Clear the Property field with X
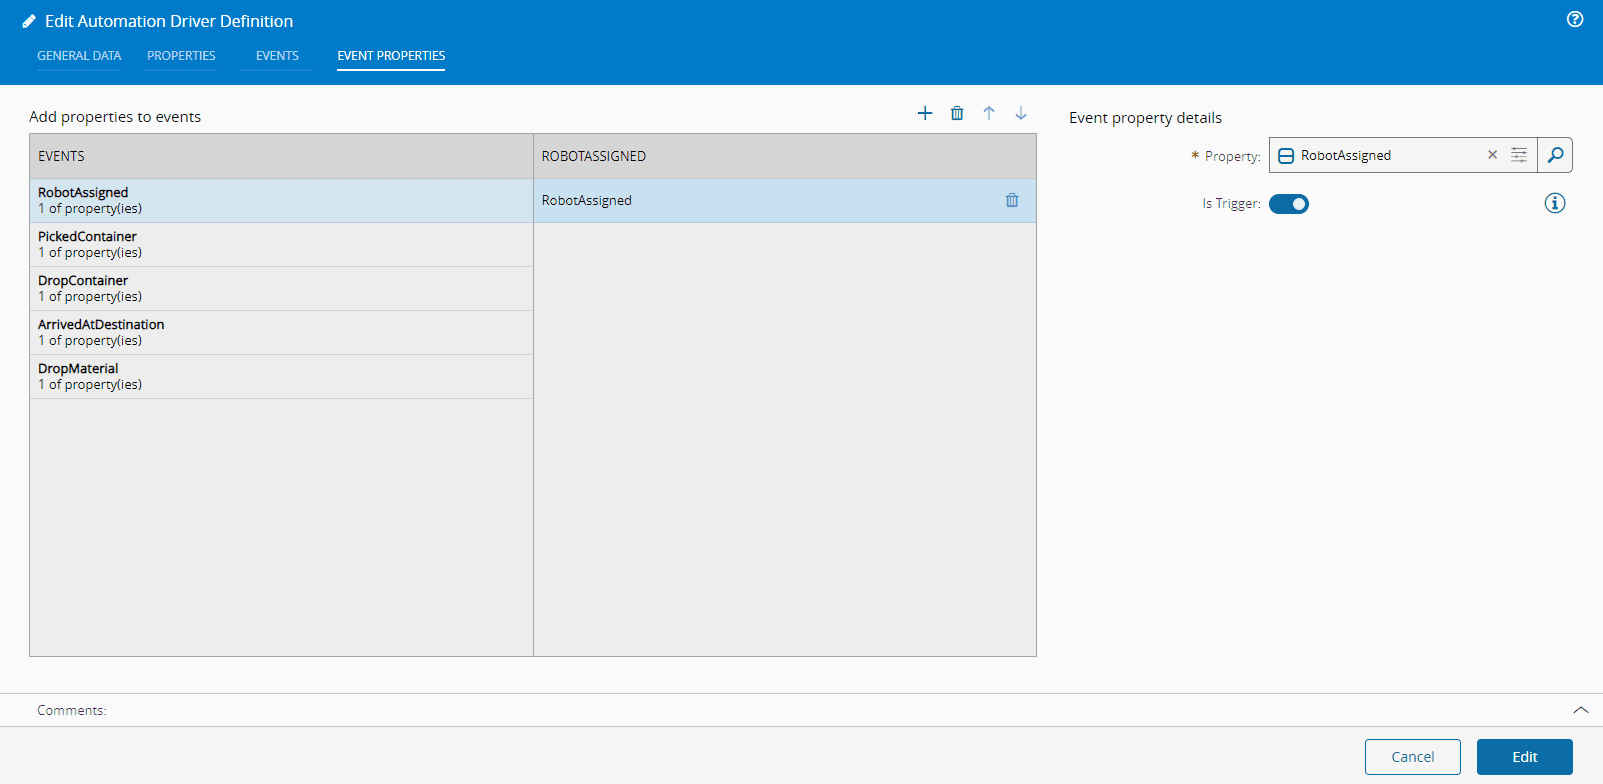 (x=1492, y=155)
